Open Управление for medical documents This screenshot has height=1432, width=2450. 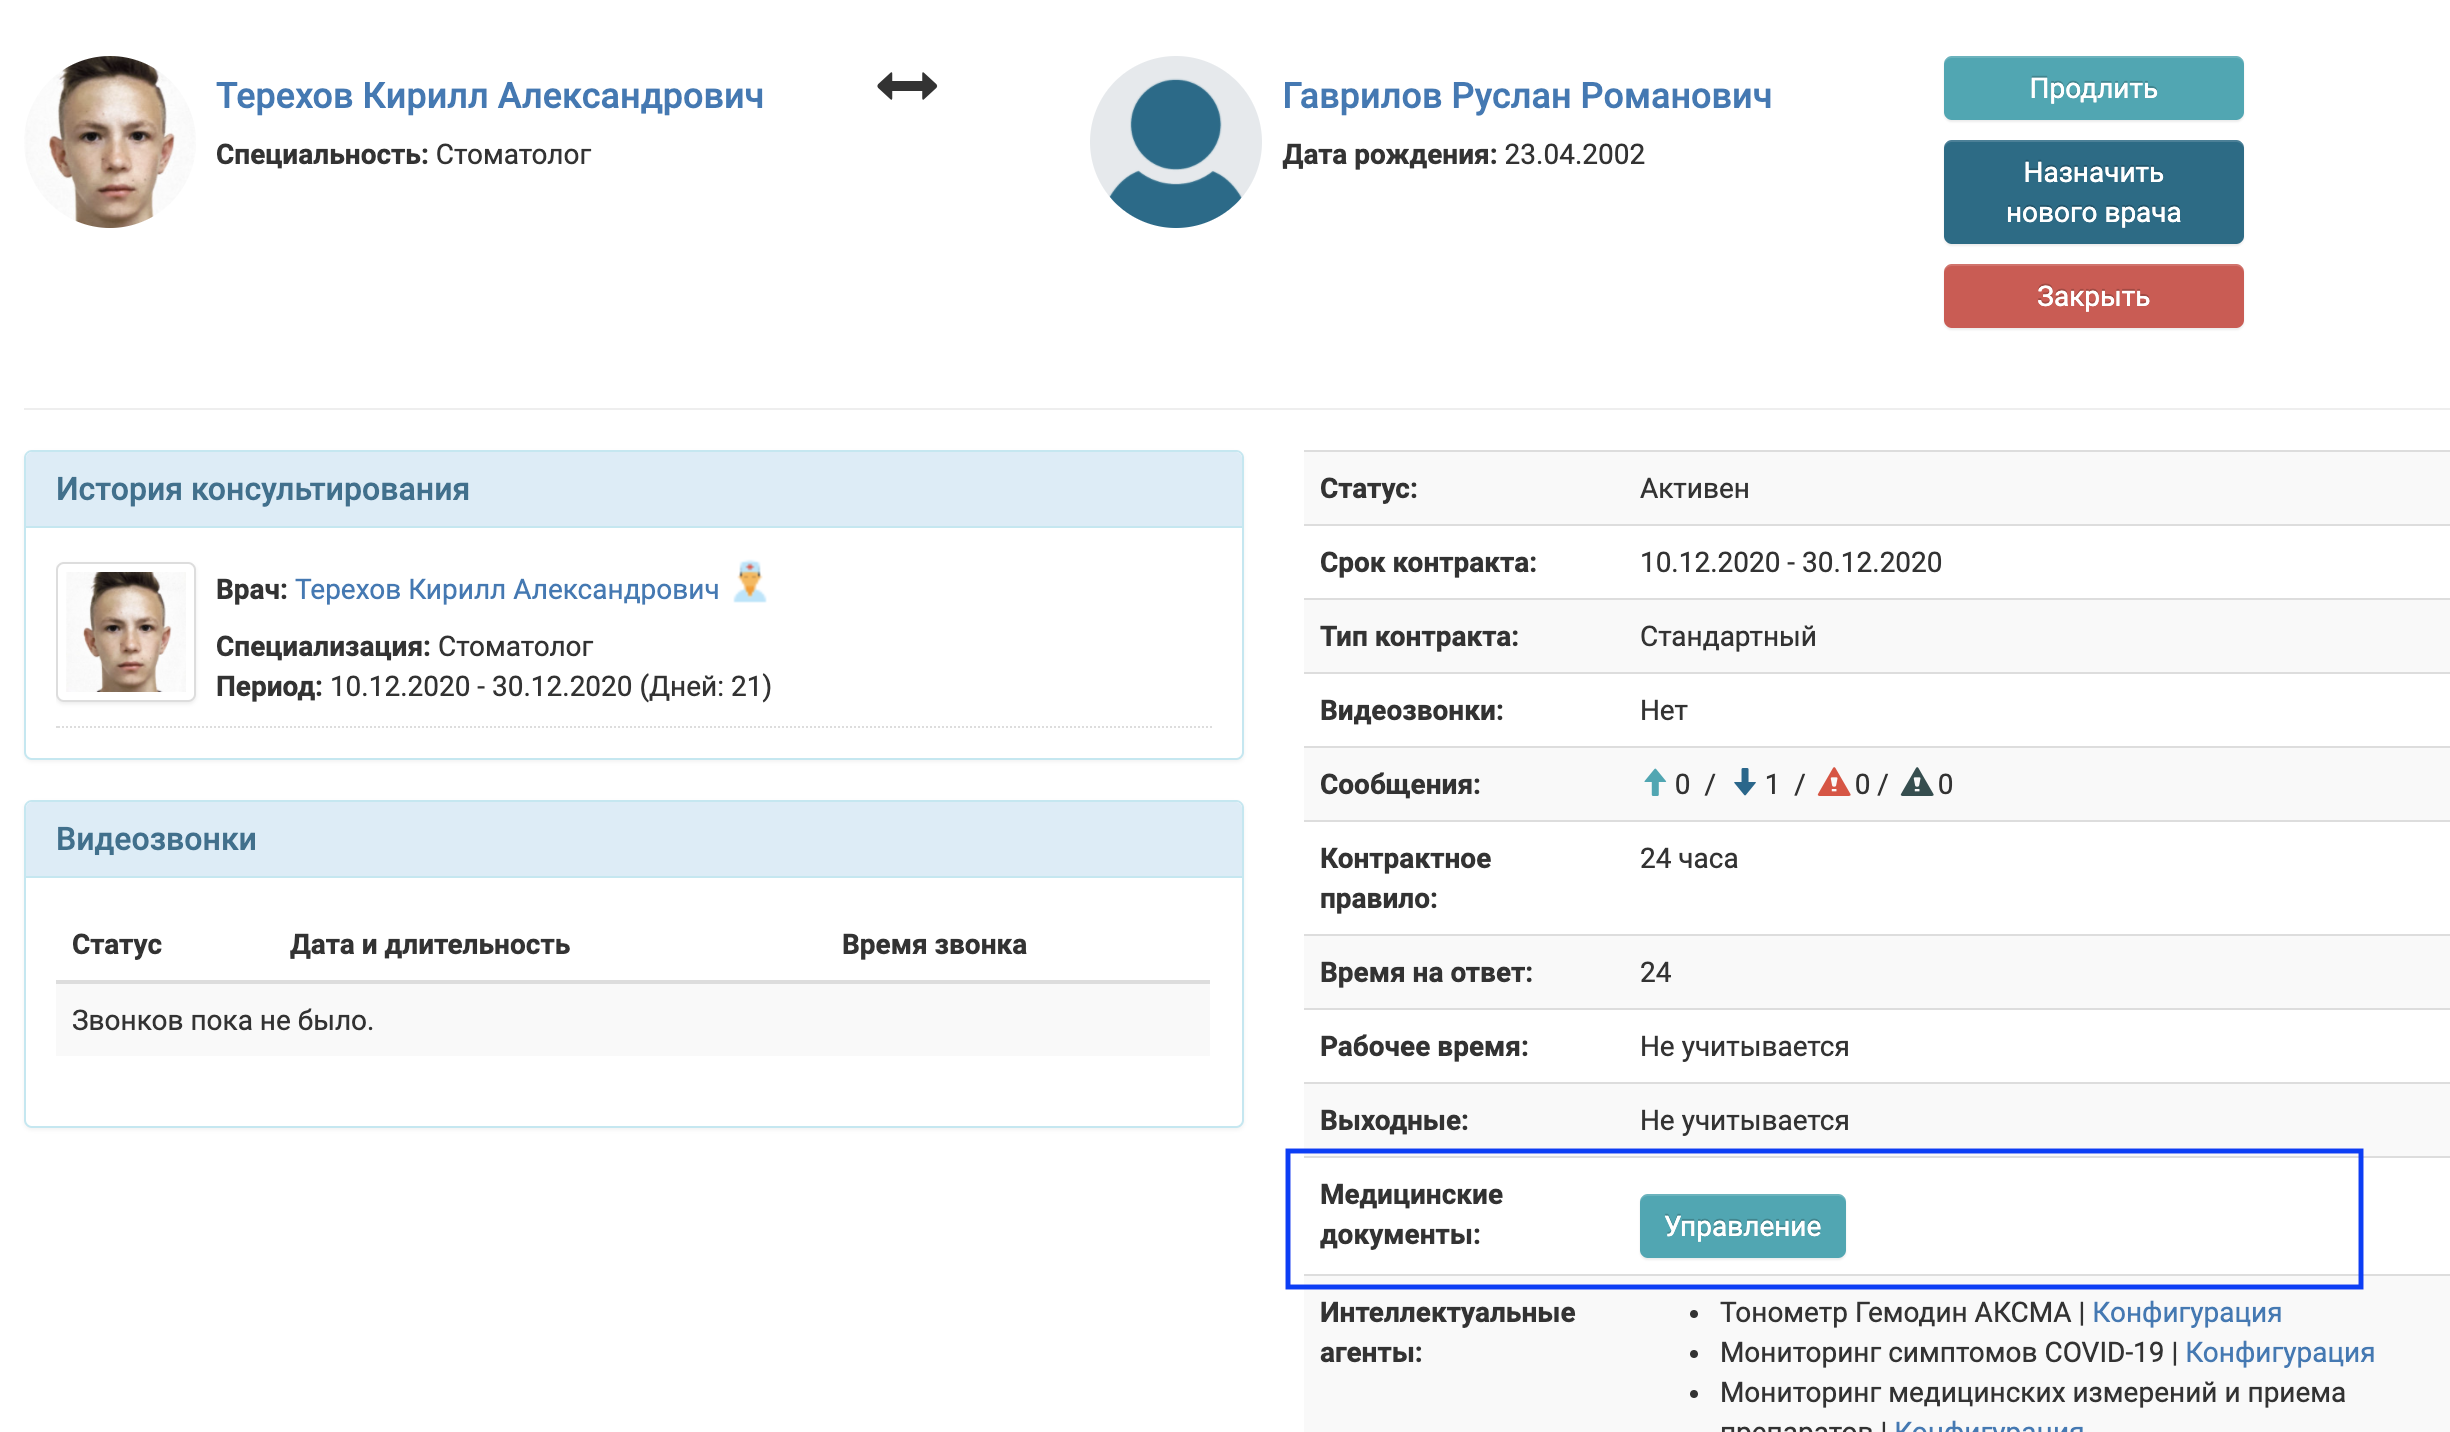1742,1226
